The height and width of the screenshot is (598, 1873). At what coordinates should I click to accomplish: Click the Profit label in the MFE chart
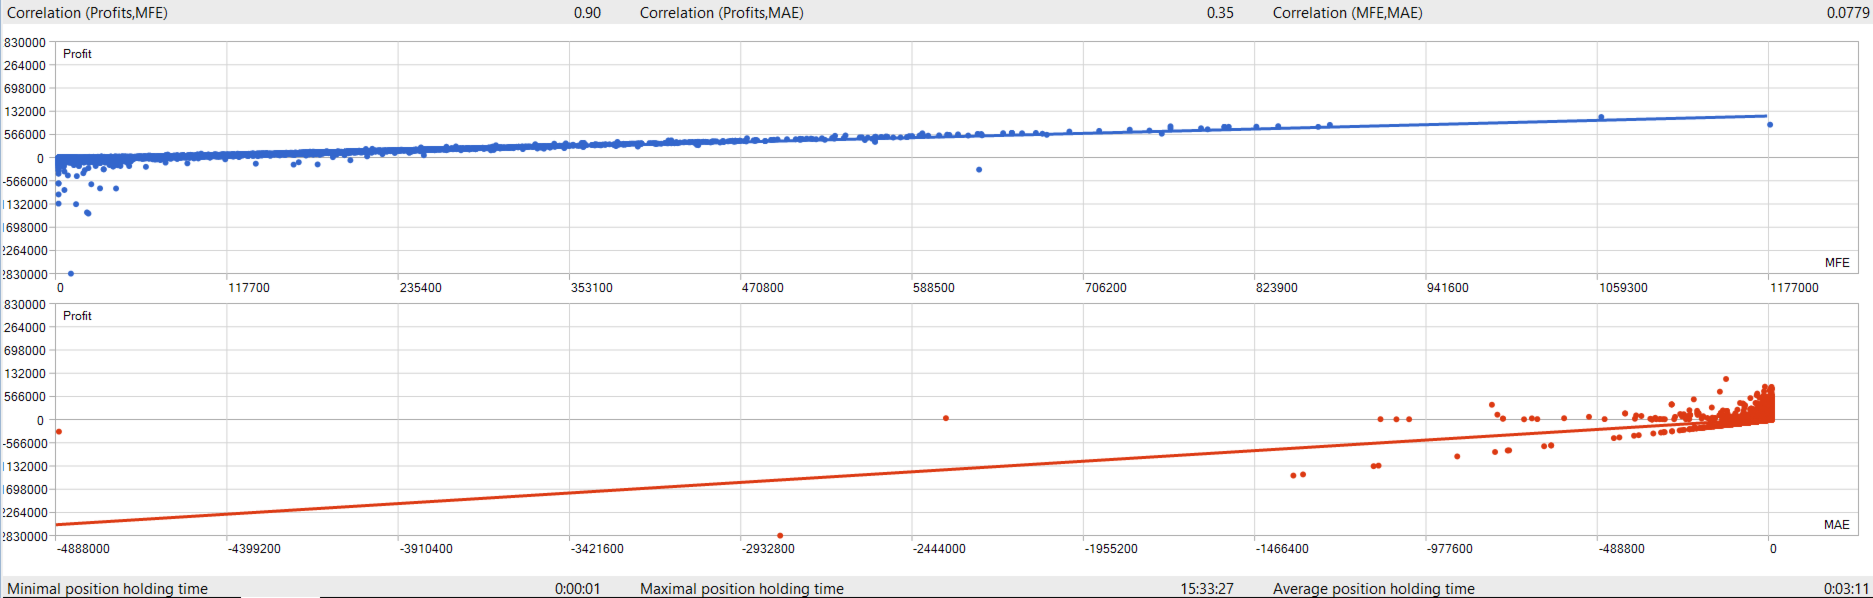coord(77,54)
